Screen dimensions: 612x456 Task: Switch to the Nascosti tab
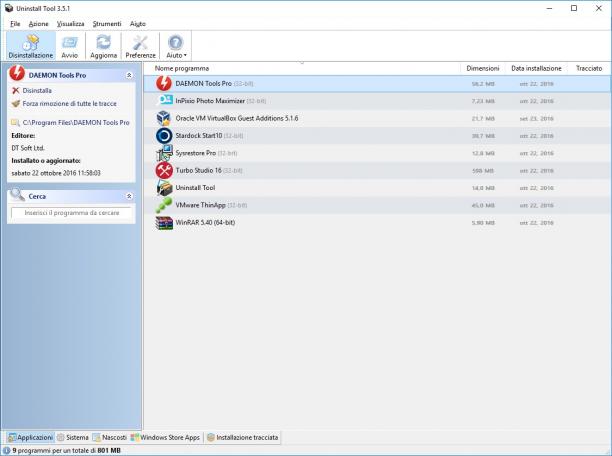tap(110, 437)
